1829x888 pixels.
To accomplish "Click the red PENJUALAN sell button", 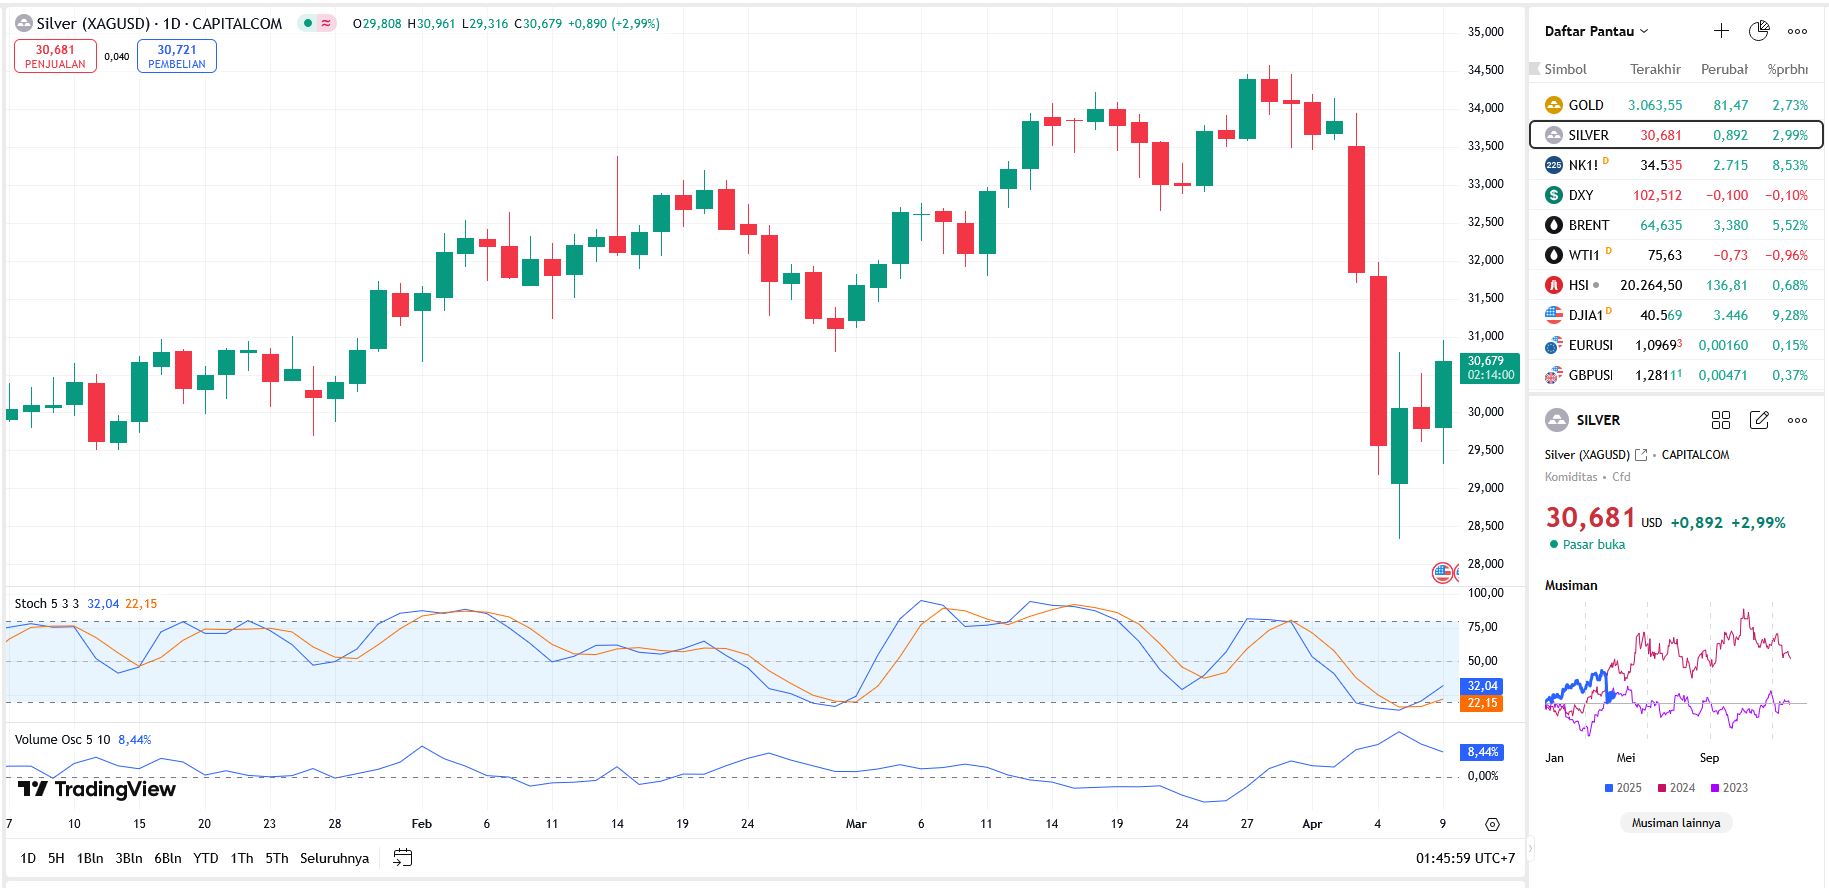I will [x=55, y=56].
